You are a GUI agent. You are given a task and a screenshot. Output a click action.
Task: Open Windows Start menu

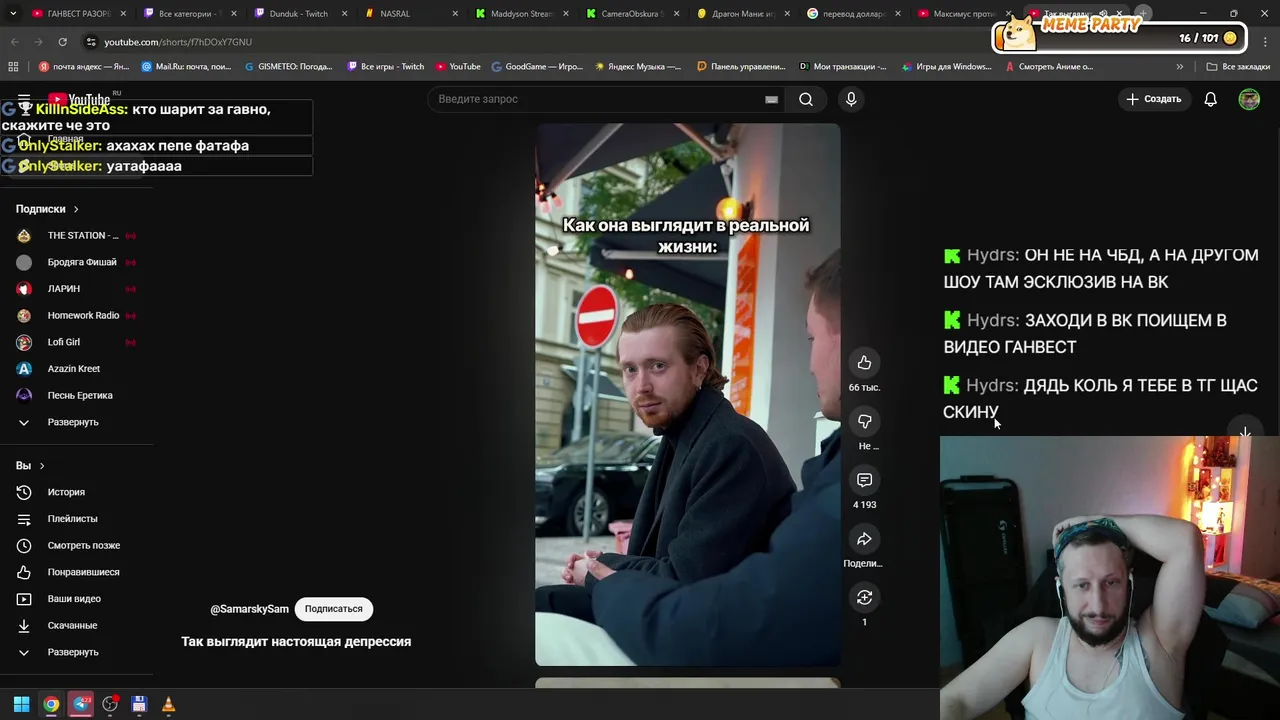click(21, 704)
